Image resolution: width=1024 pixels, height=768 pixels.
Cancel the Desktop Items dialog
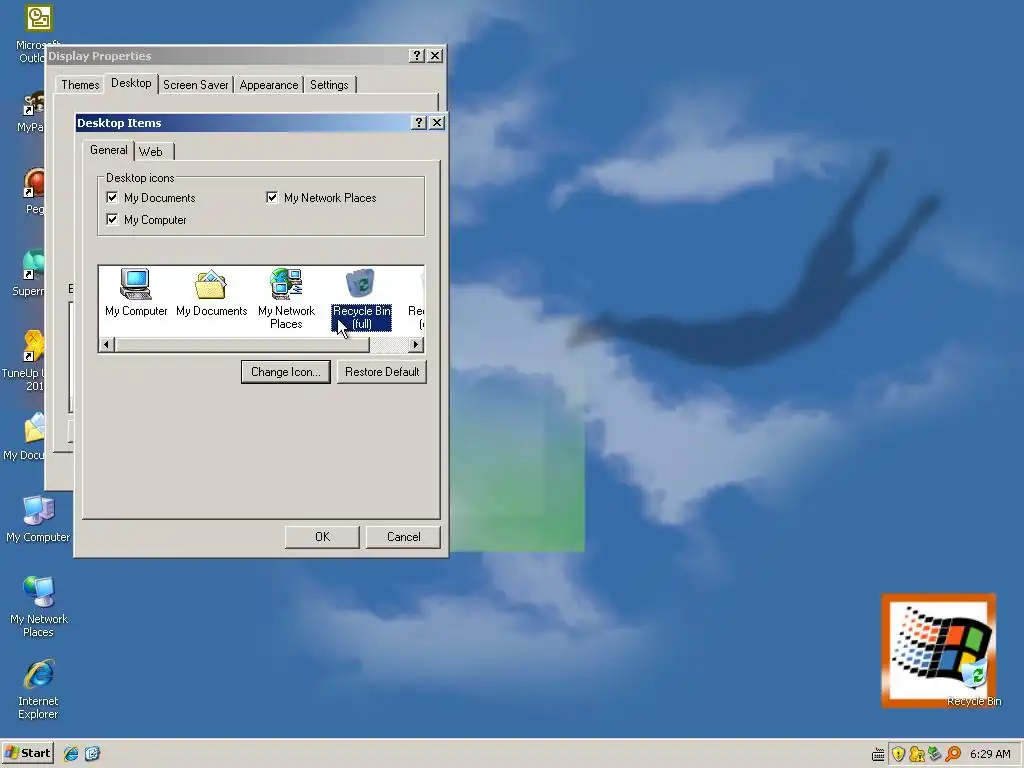pos(404,537)
